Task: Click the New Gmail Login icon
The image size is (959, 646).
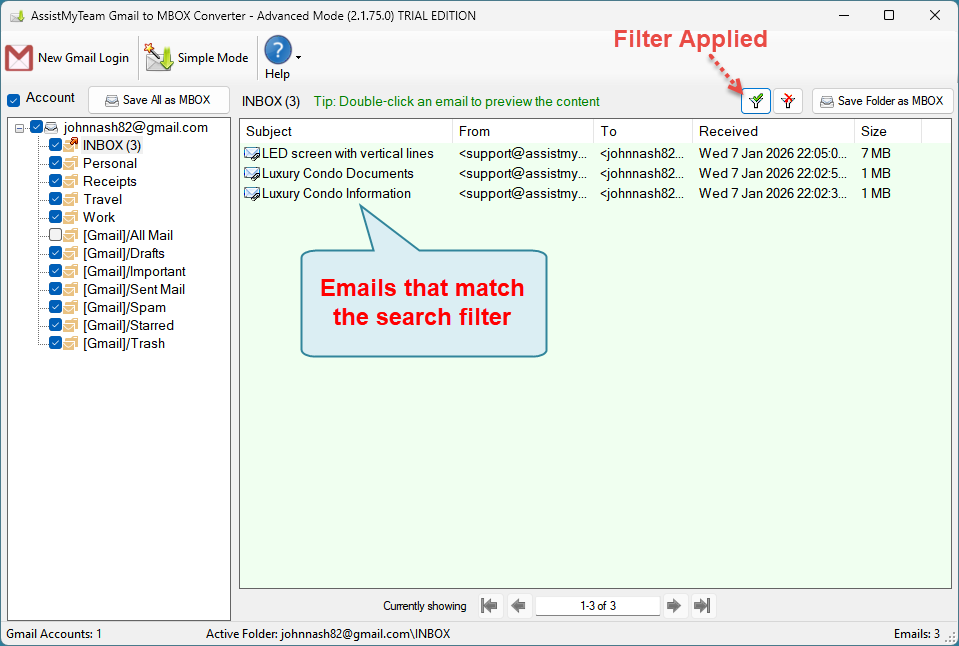Action: pyautogui.click(x=20, y=58)
